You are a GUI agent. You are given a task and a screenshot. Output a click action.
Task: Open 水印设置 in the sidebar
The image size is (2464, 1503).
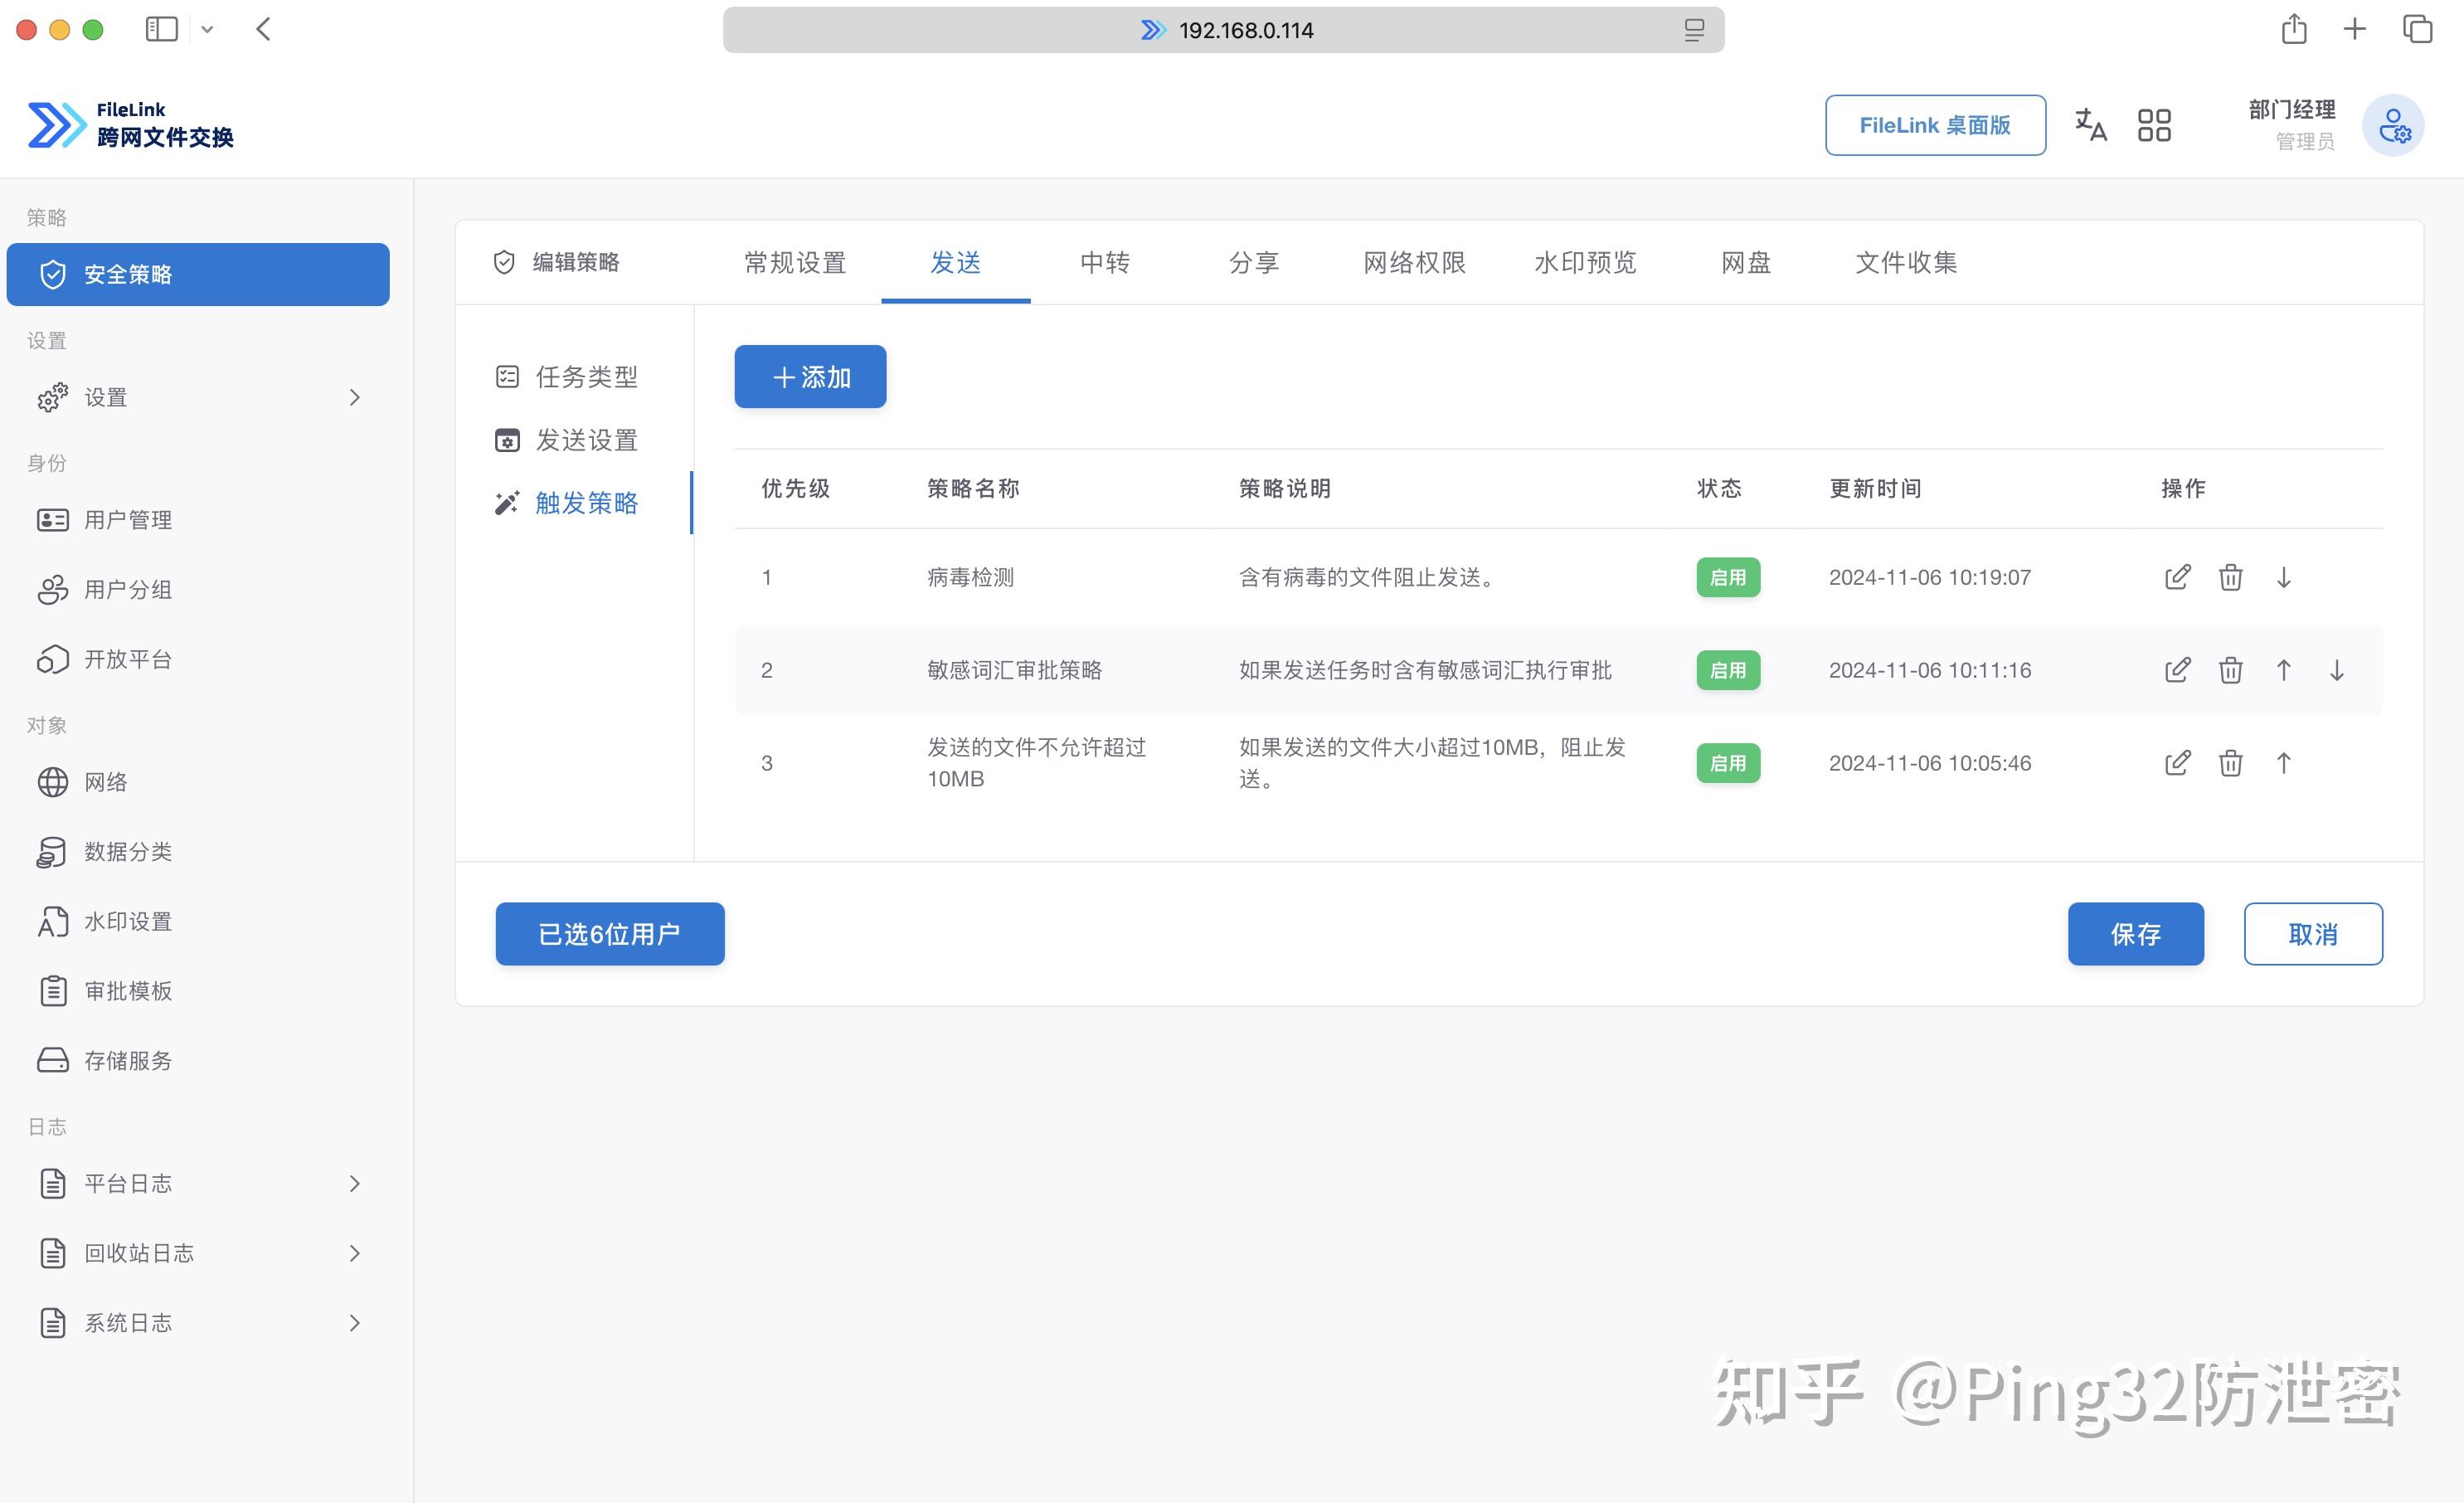(x=198, y=921)
